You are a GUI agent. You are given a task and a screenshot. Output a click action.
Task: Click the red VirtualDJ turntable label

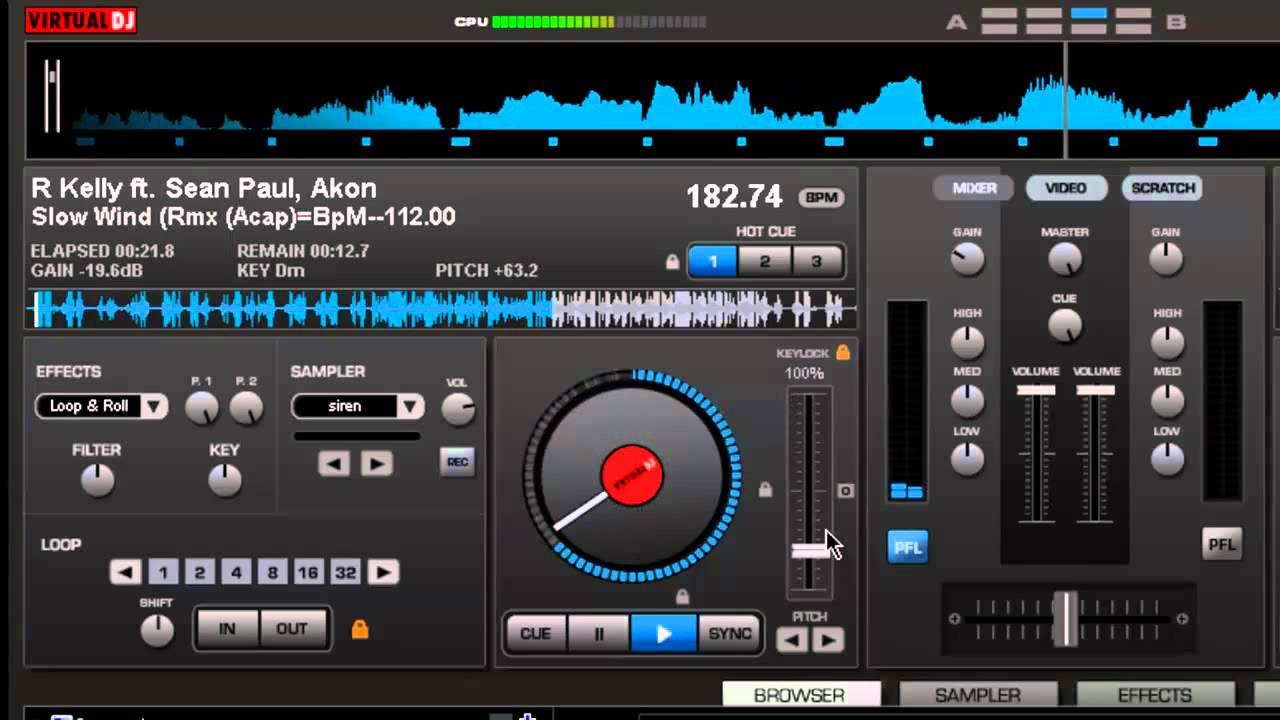pos(632,476)
